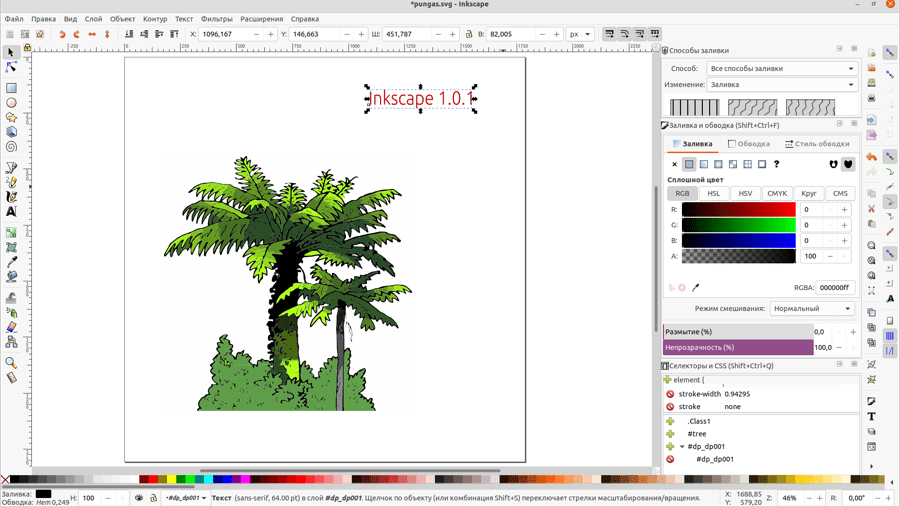
Task: Select the Star and polygon tool
Action: 11,118
